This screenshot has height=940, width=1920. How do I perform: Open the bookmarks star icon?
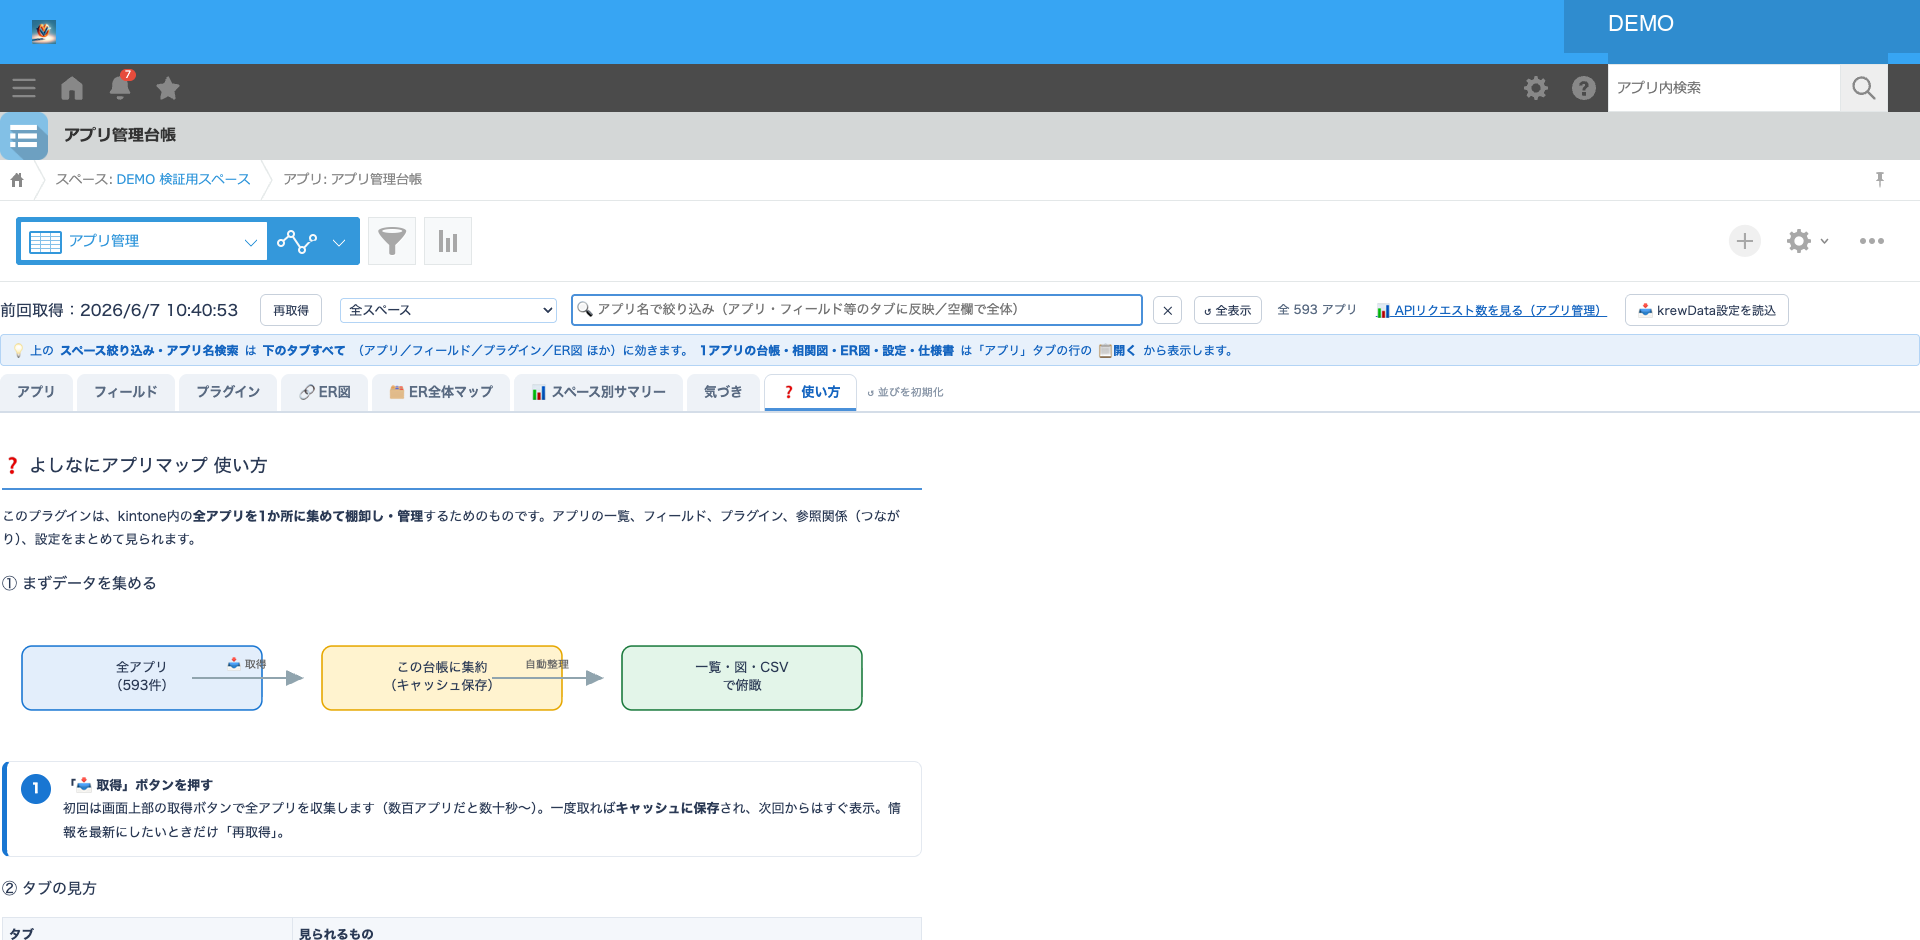coord(168,88)
